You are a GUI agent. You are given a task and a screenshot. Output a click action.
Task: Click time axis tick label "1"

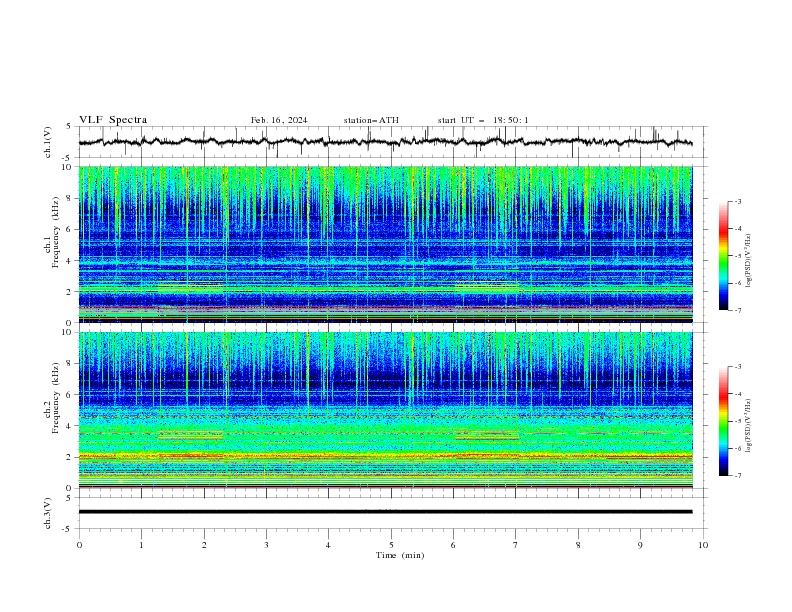click(141, 545)
